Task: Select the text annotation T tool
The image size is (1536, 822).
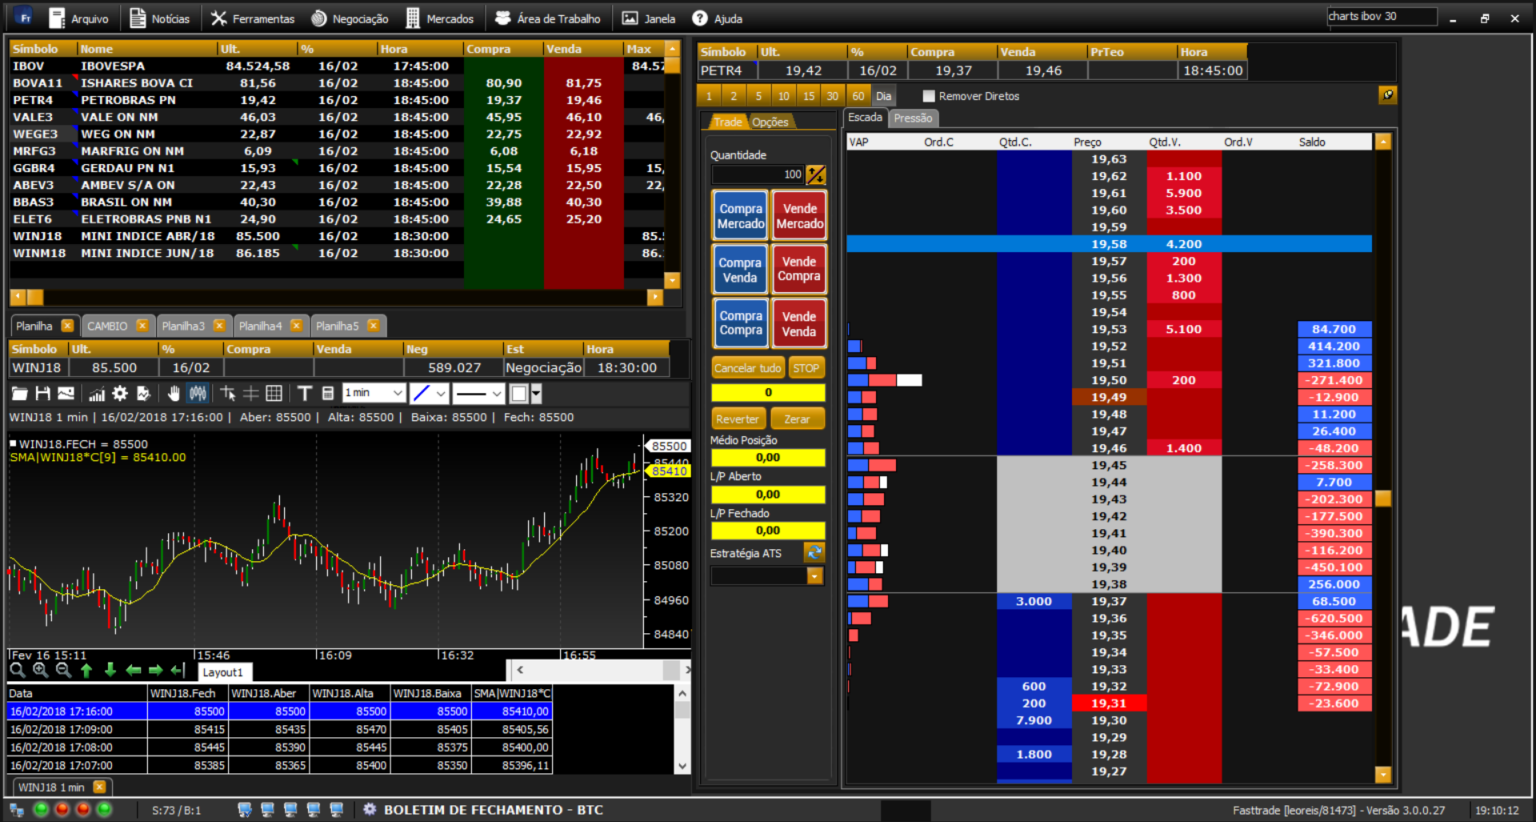Action: point(305,394)
